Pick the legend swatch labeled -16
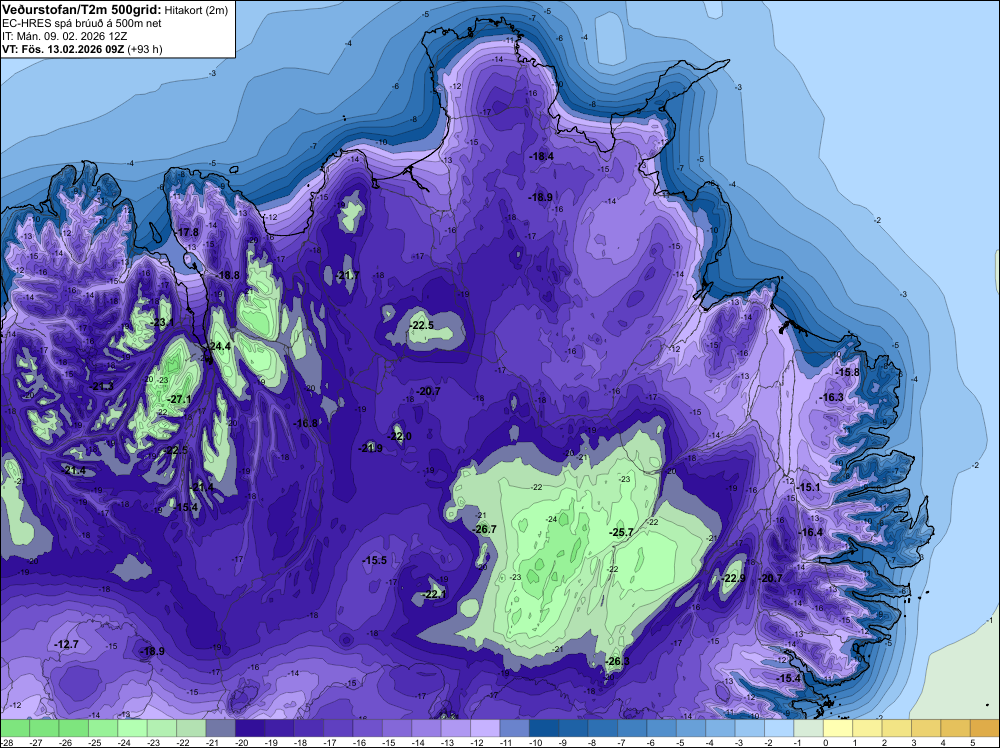The image size is (1000, 748). 367,728
